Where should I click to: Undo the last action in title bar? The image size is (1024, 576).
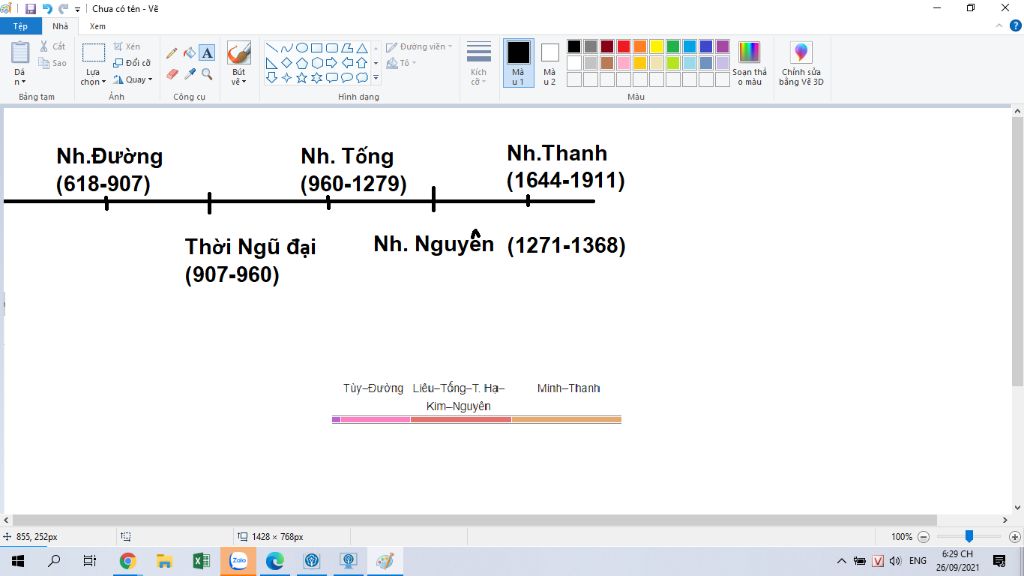tap(47, 9)
